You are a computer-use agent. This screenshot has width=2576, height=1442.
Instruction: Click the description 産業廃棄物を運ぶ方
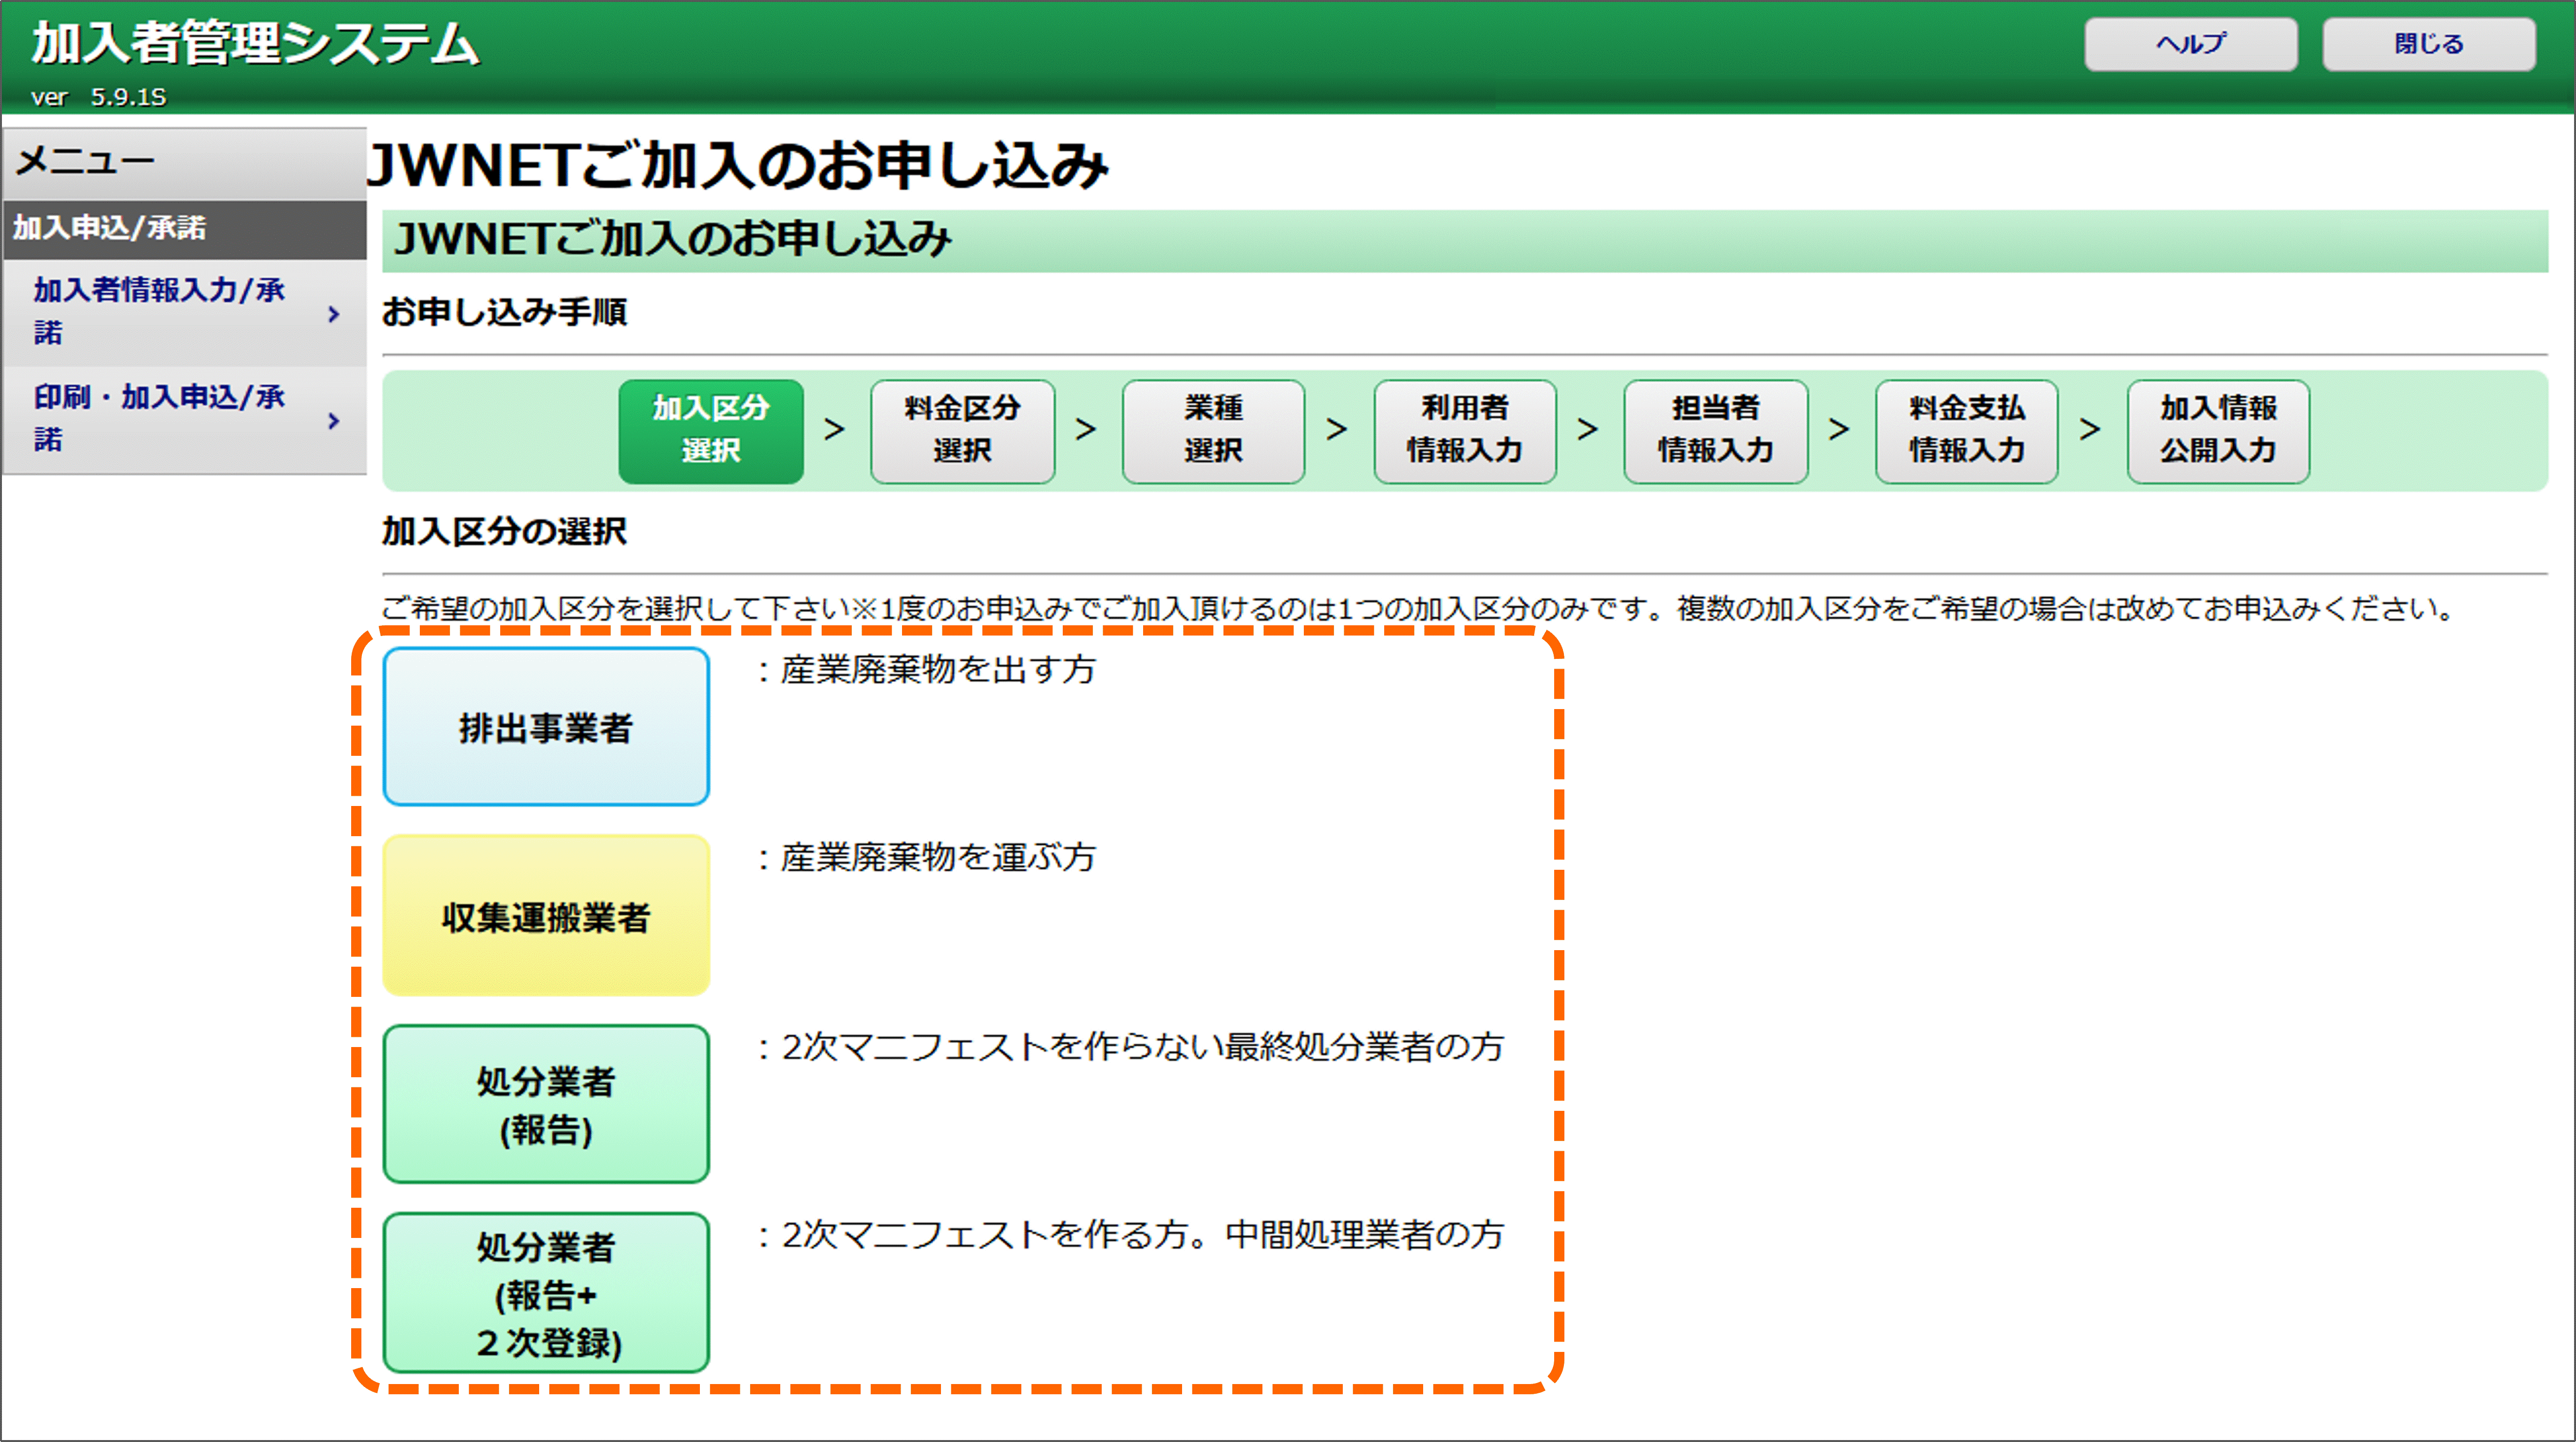[938, 857]
